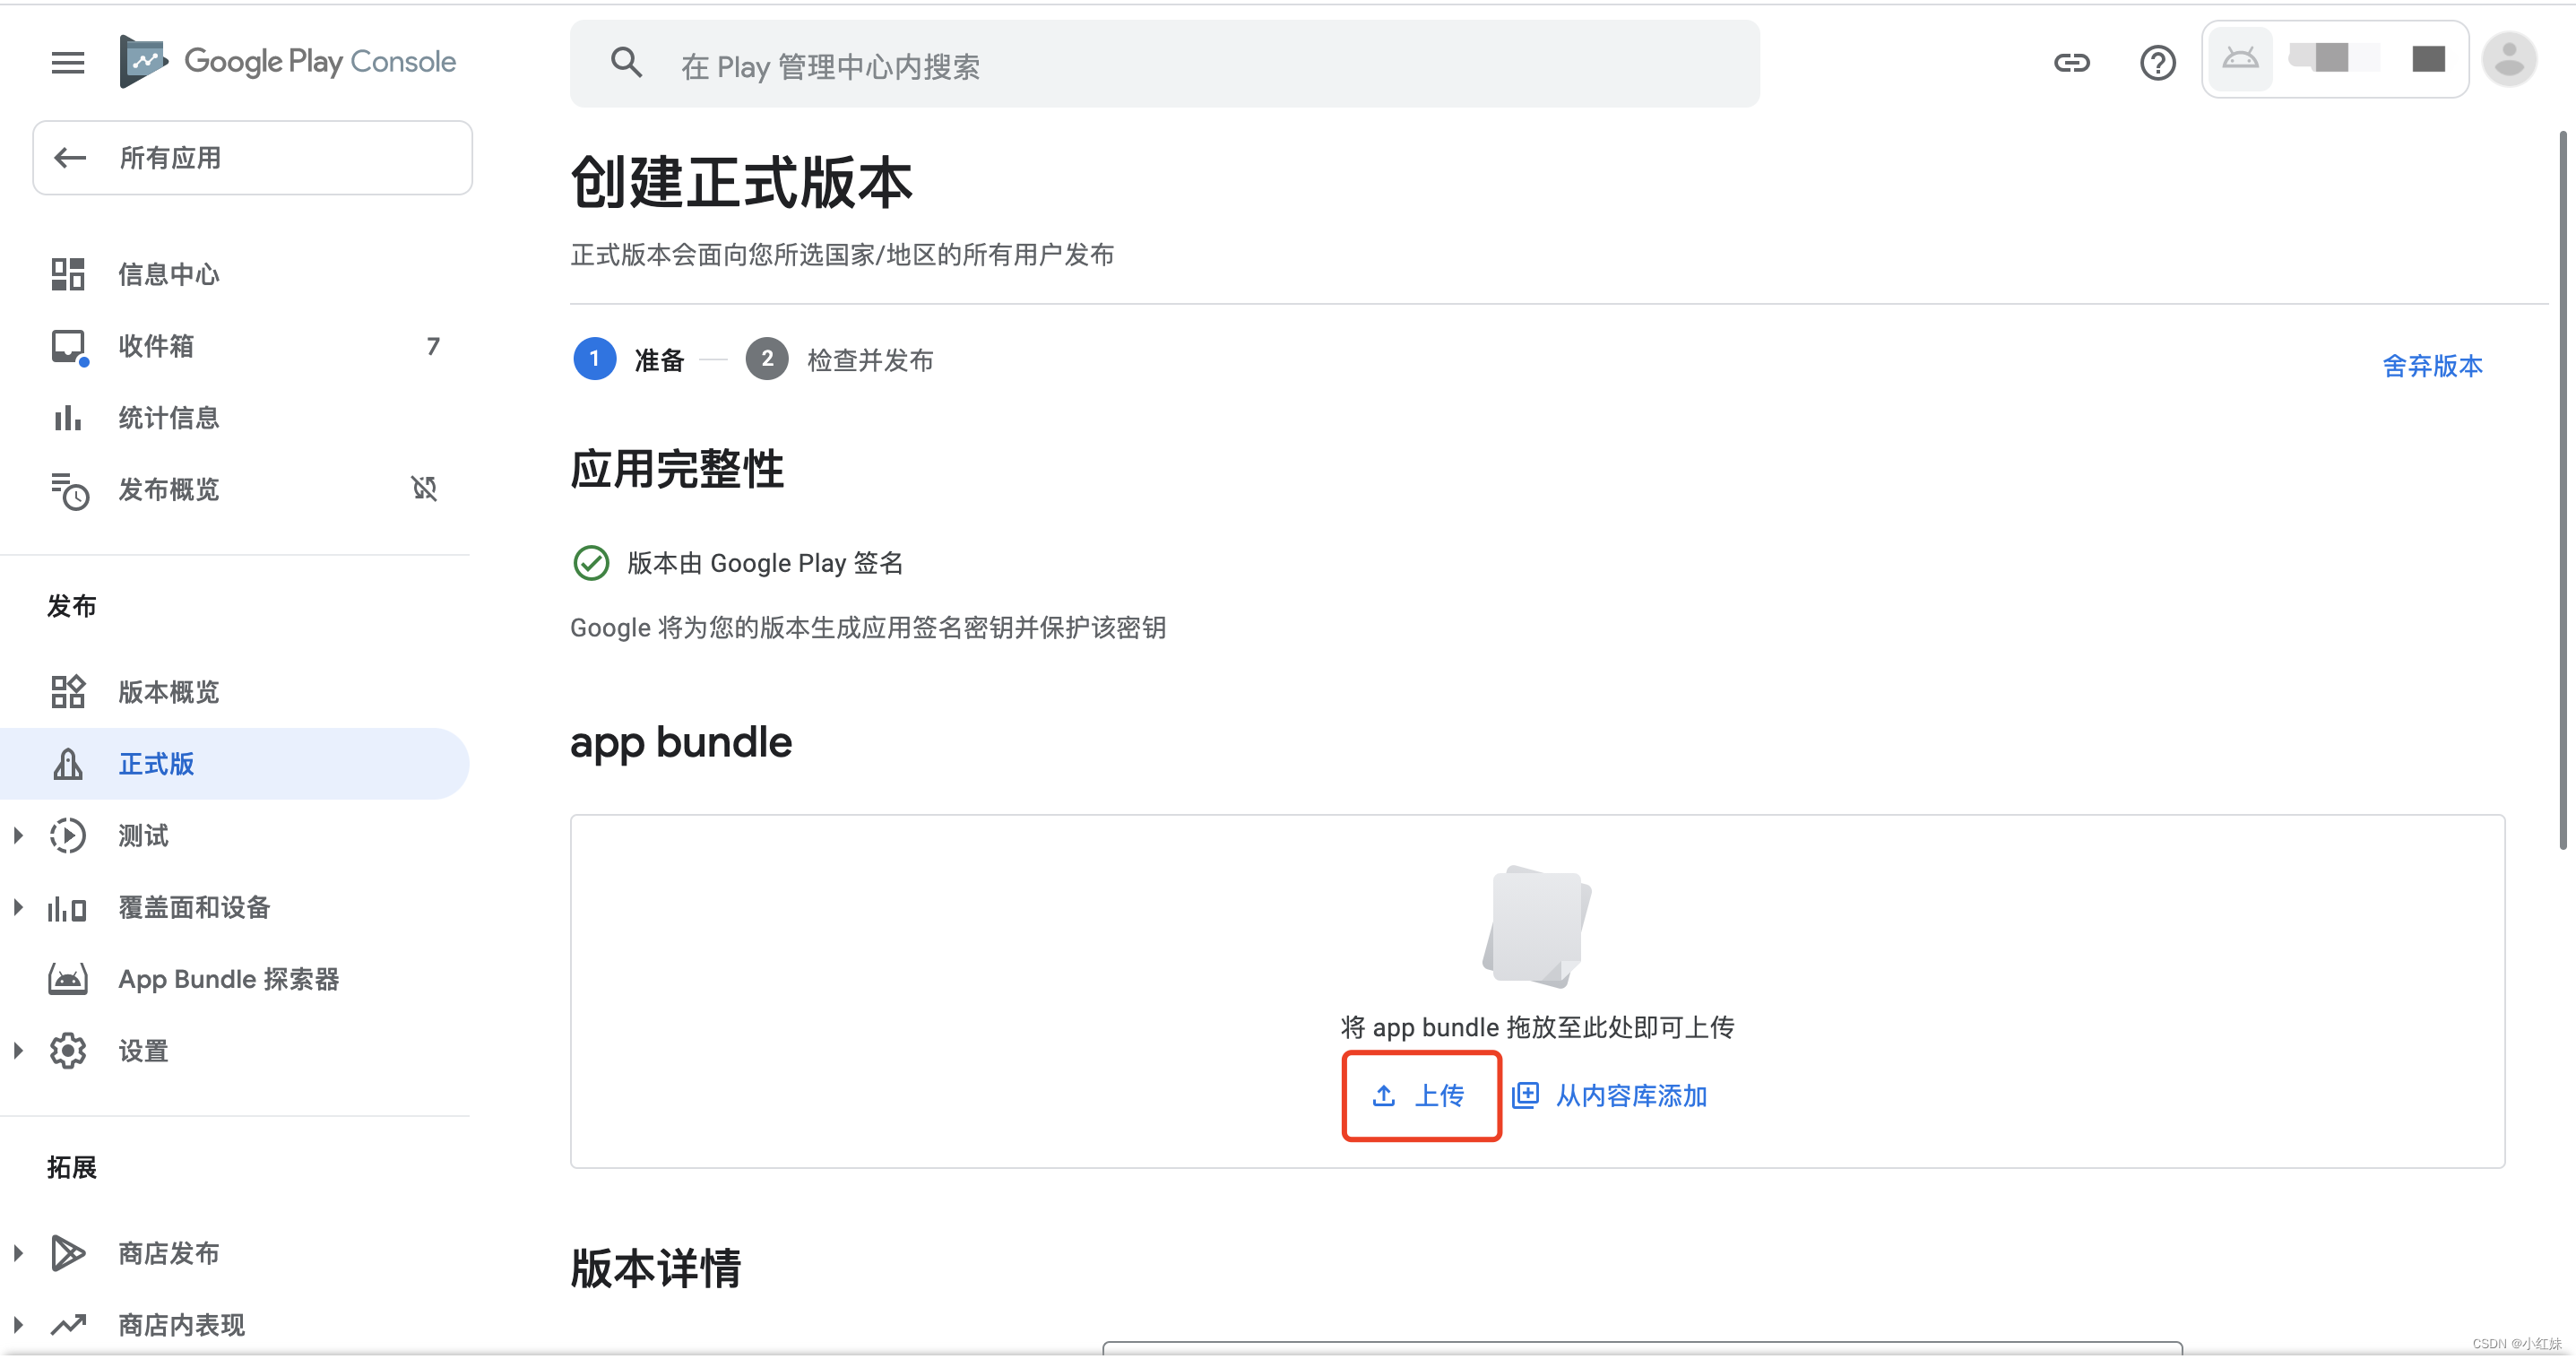Click the 信息中心 dashboard icon
This screenshot has height=1359, width=2576.
pyautogui.click(x=68, y=273)
